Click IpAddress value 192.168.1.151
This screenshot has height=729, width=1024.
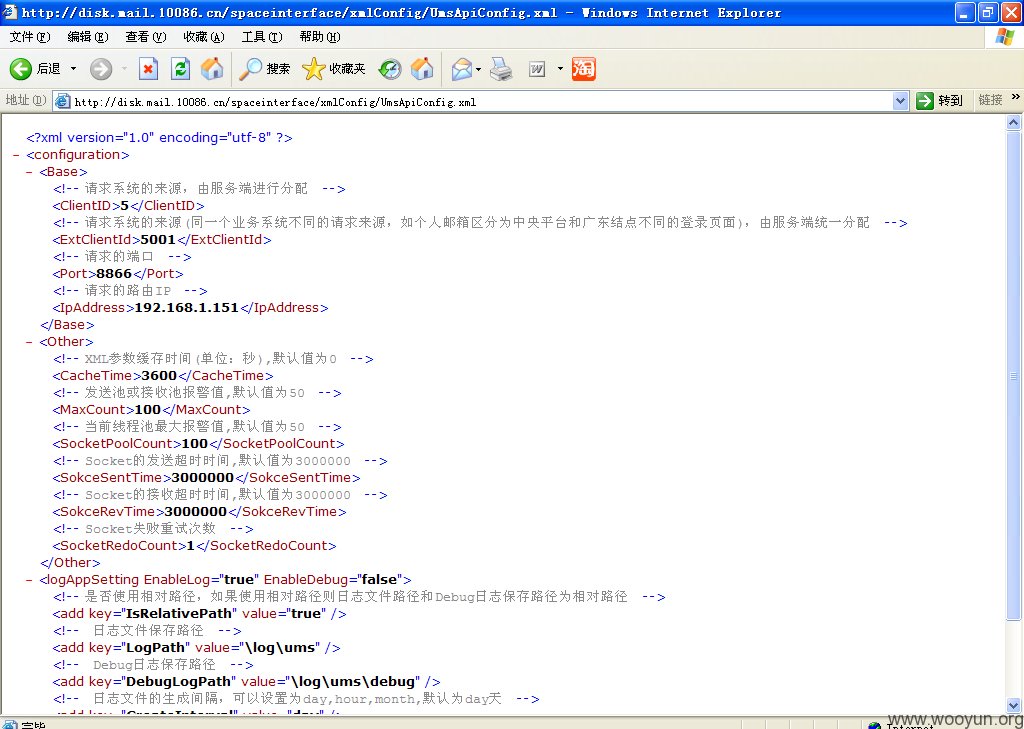click(187, 308)
